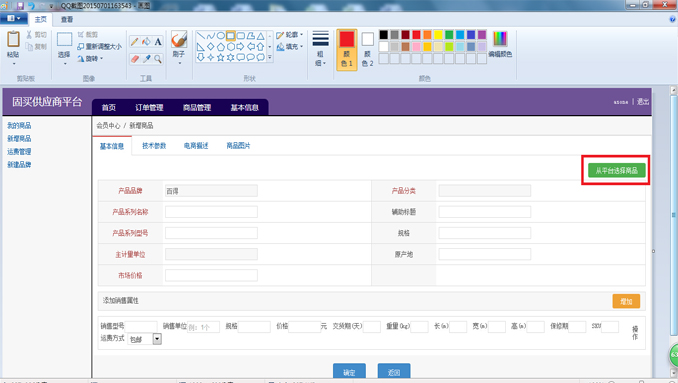Viewport: 678px width, 383px height.
Task: Choose the Up arrow shape
Action: click(x=261, y=46)
